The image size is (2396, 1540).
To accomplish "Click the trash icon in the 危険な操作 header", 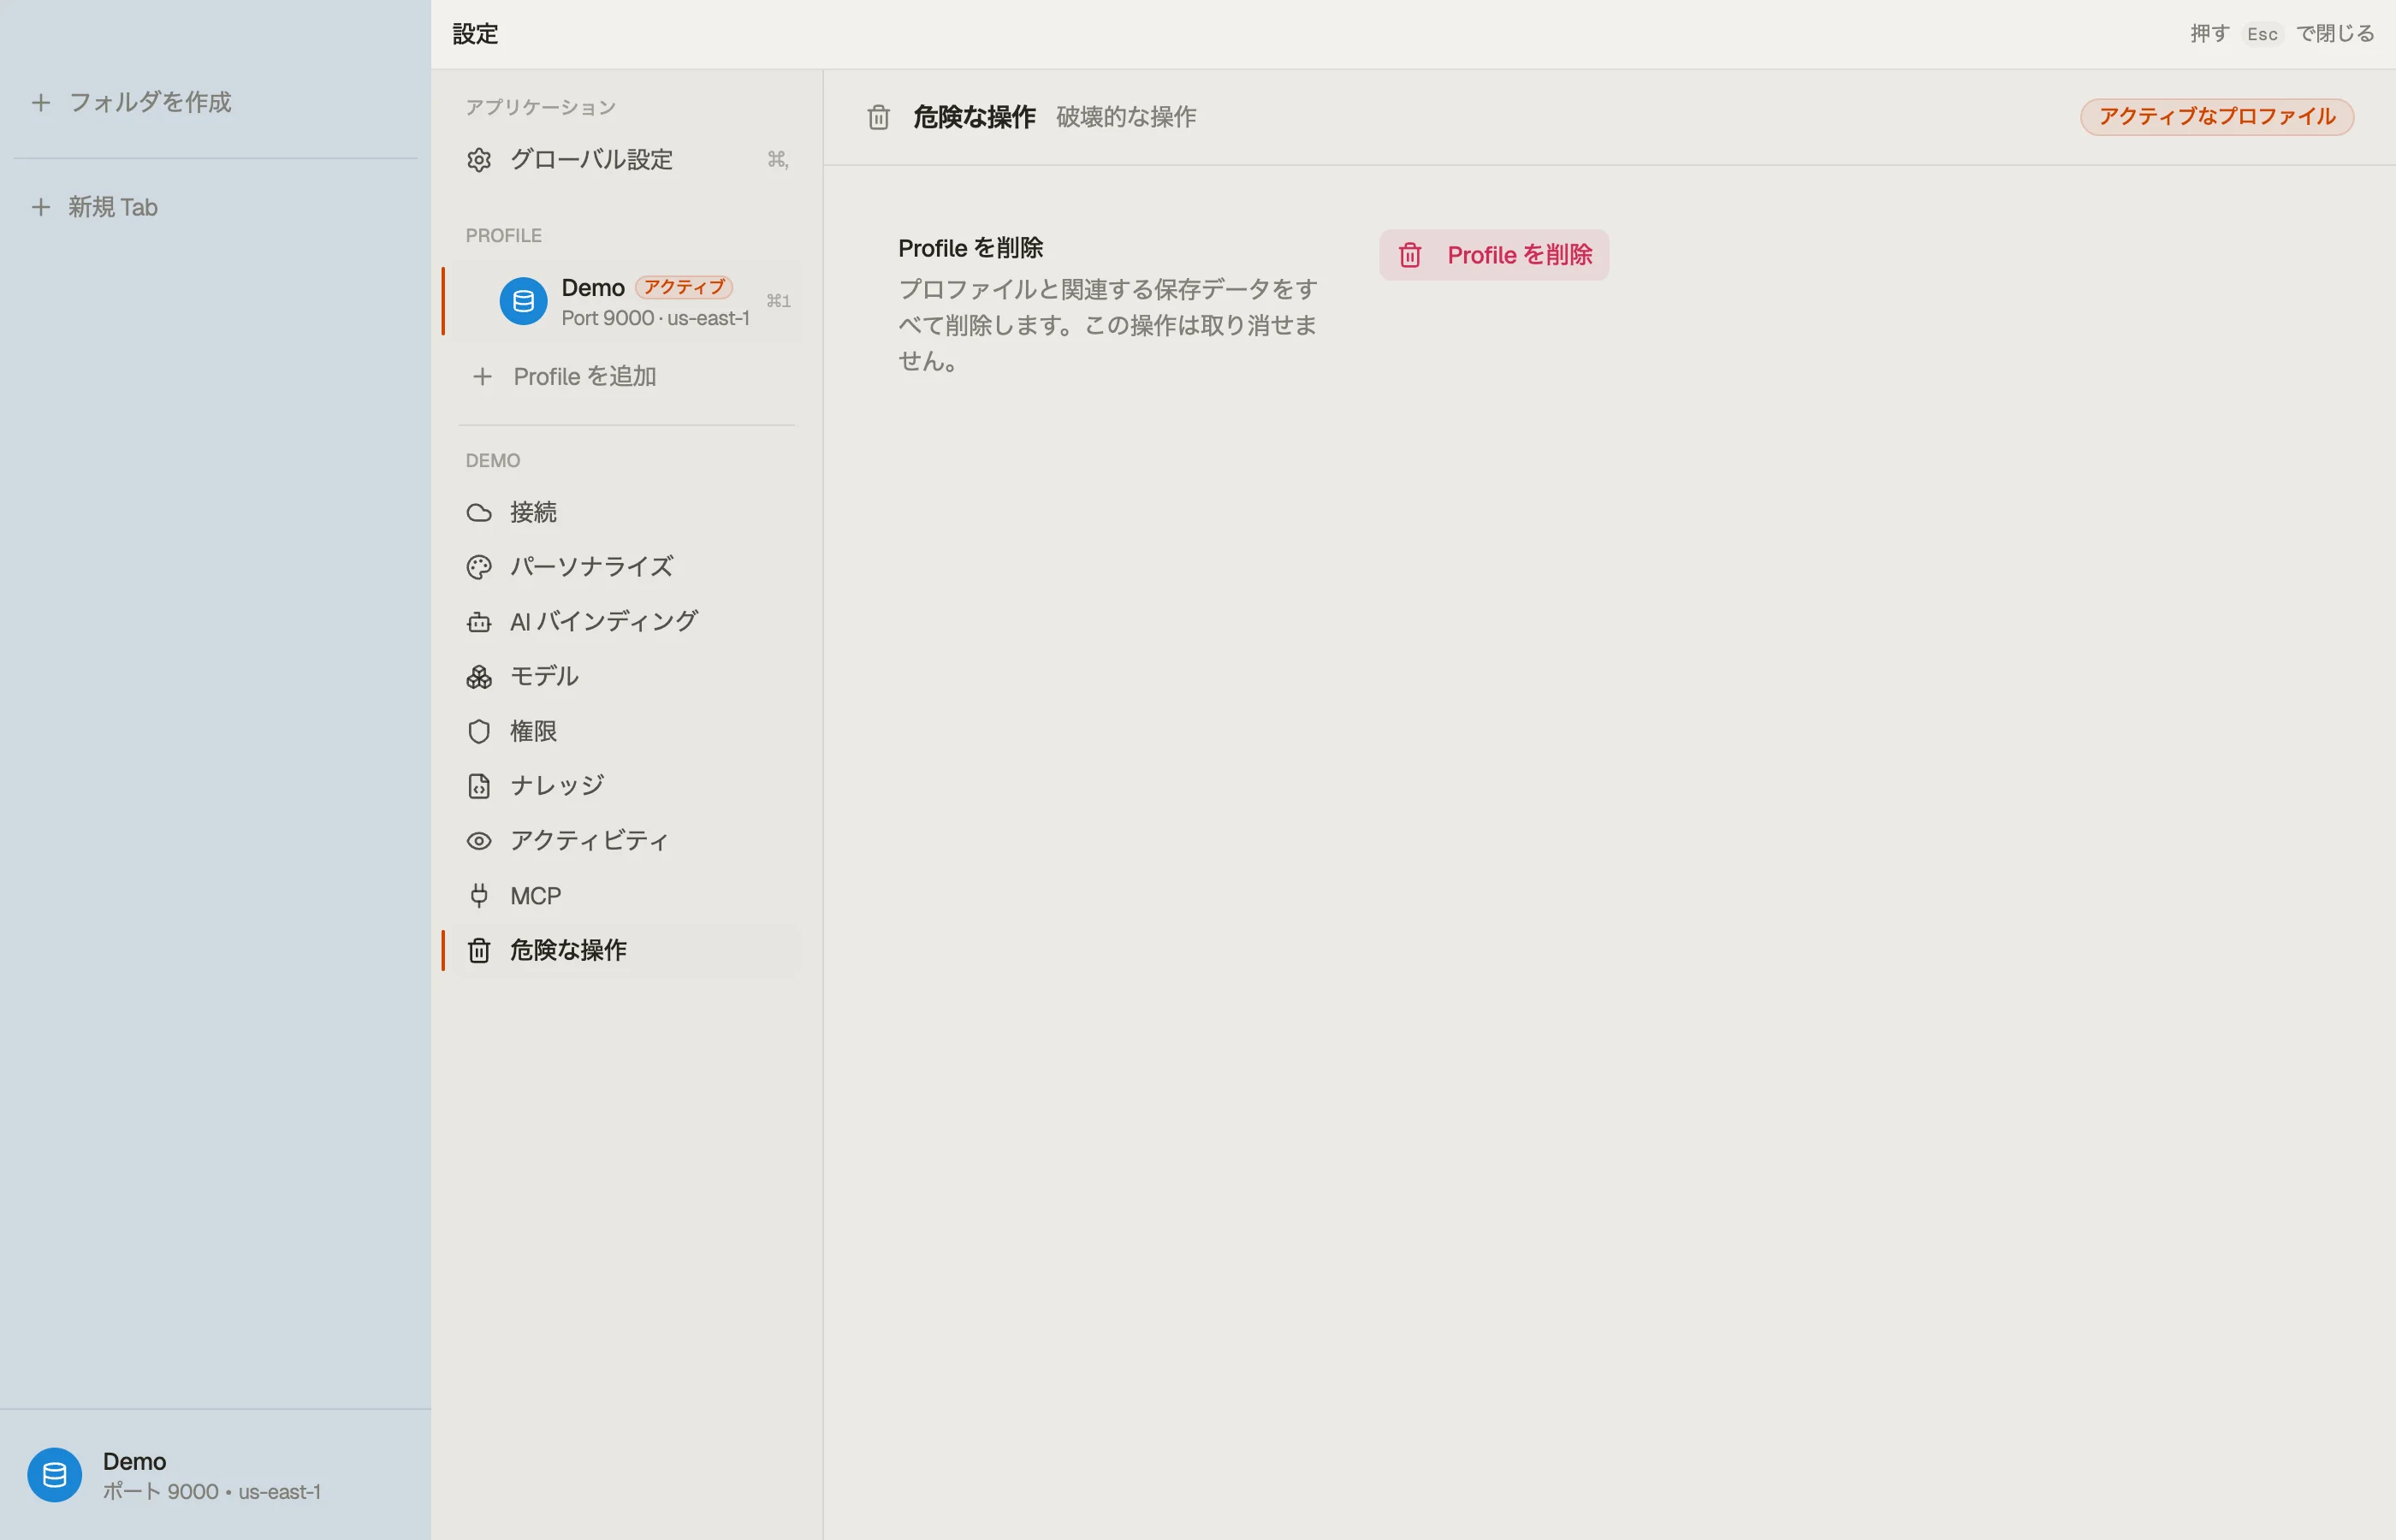I will 878,117.
